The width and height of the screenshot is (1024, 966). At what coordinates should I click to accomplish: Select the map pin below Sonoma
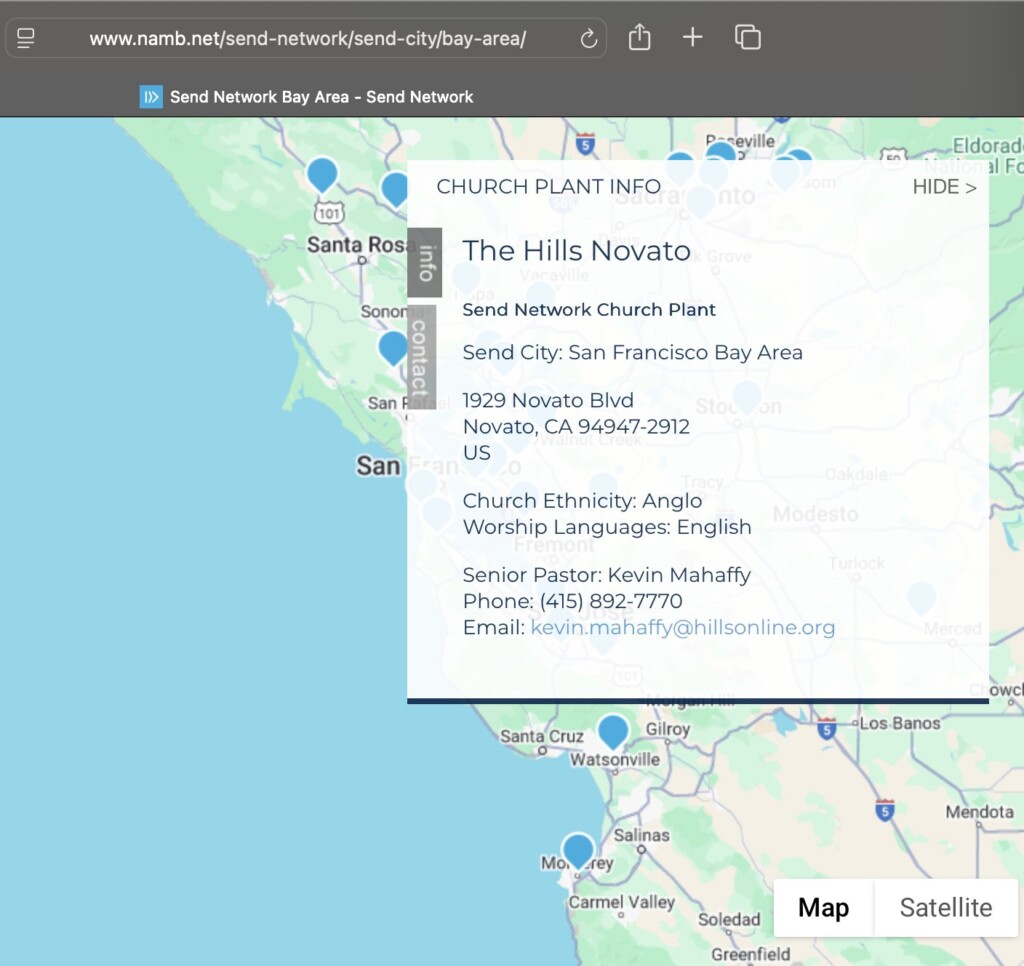[x=393, y=348]
